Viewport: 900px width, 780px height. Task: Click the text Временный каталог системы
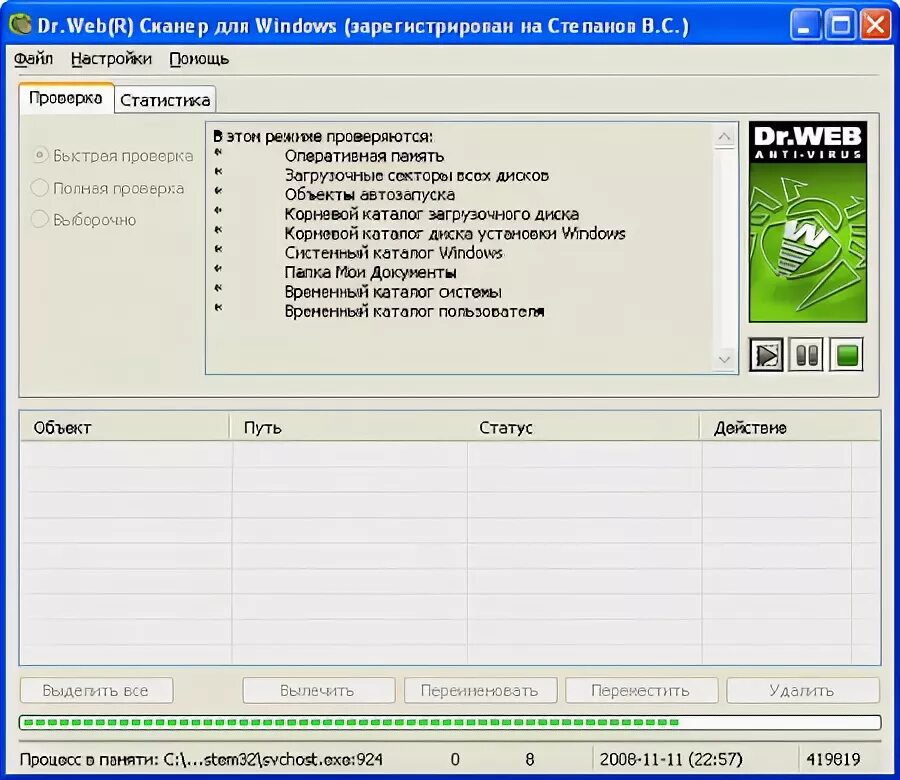(393, 292)
